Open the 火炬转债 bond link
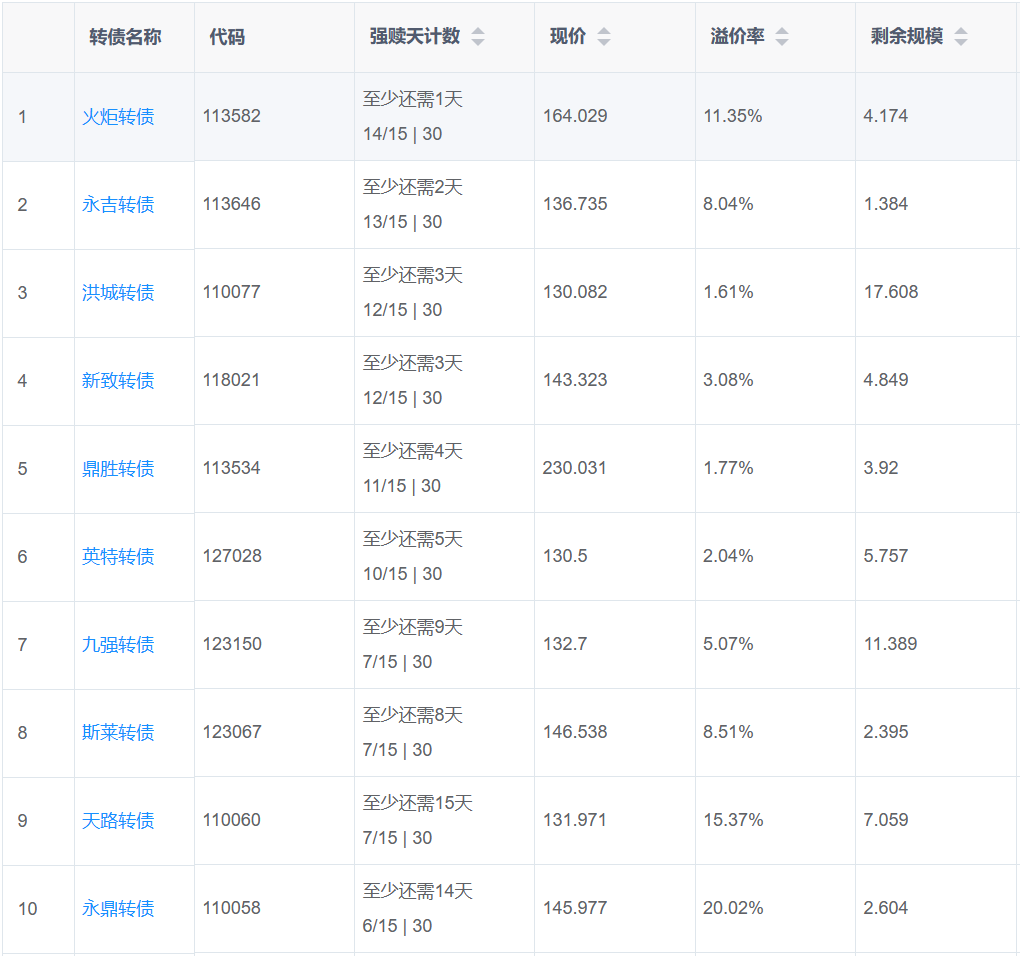The width and height of the screenshot is (1020, 956). (118, 117)
